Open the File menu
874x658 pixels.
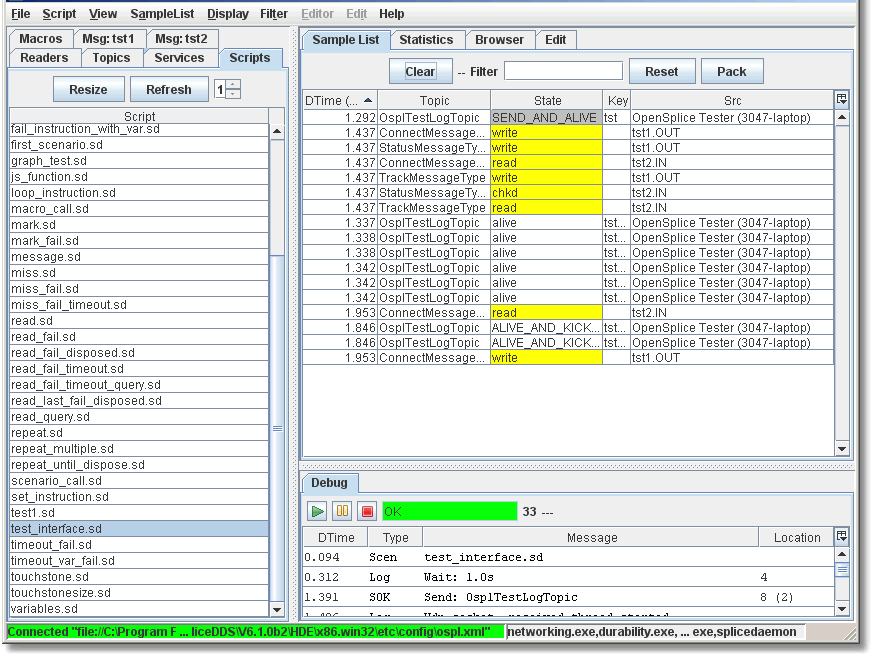(x=21, y=14)
